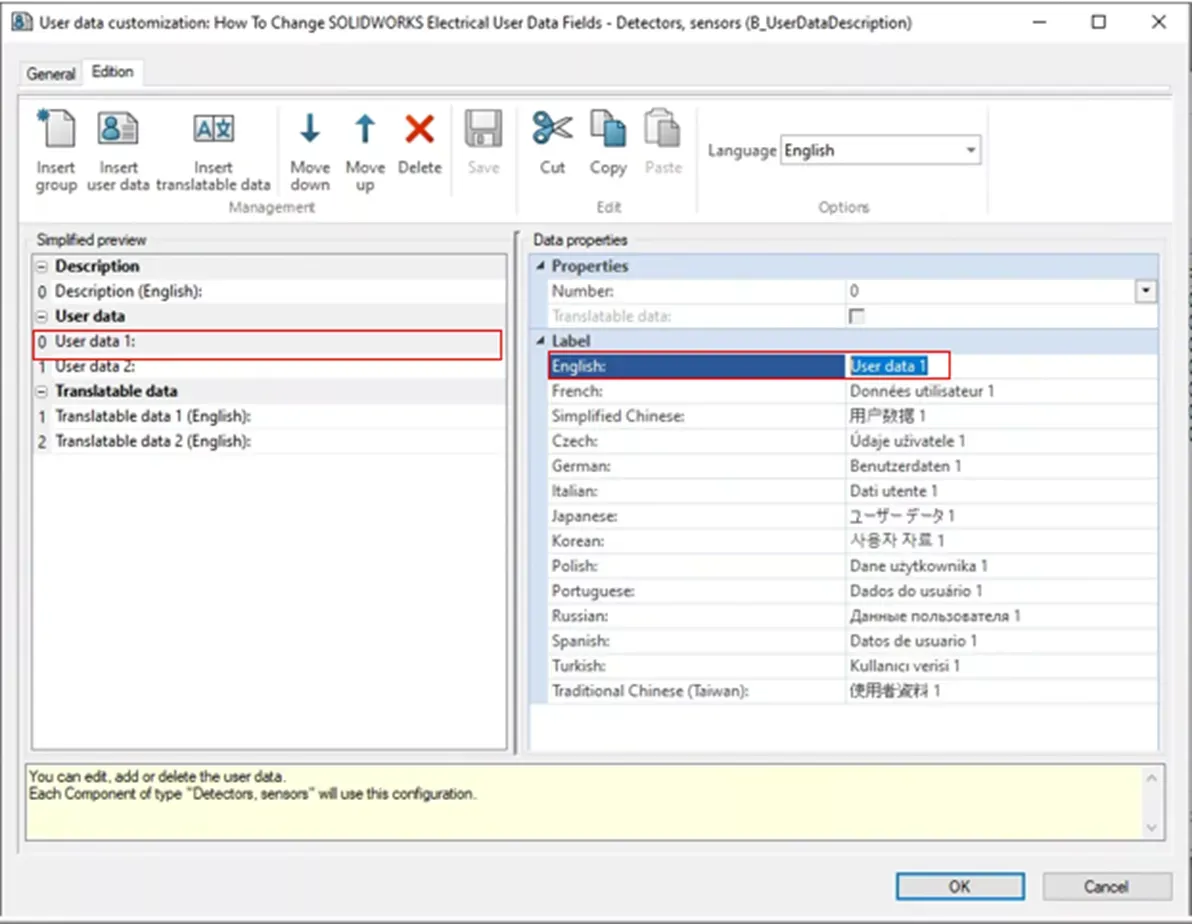Viewport: 1192px width, 924px height.
Task: Click the Cut scissors icon
Action: tap(552, 129)
